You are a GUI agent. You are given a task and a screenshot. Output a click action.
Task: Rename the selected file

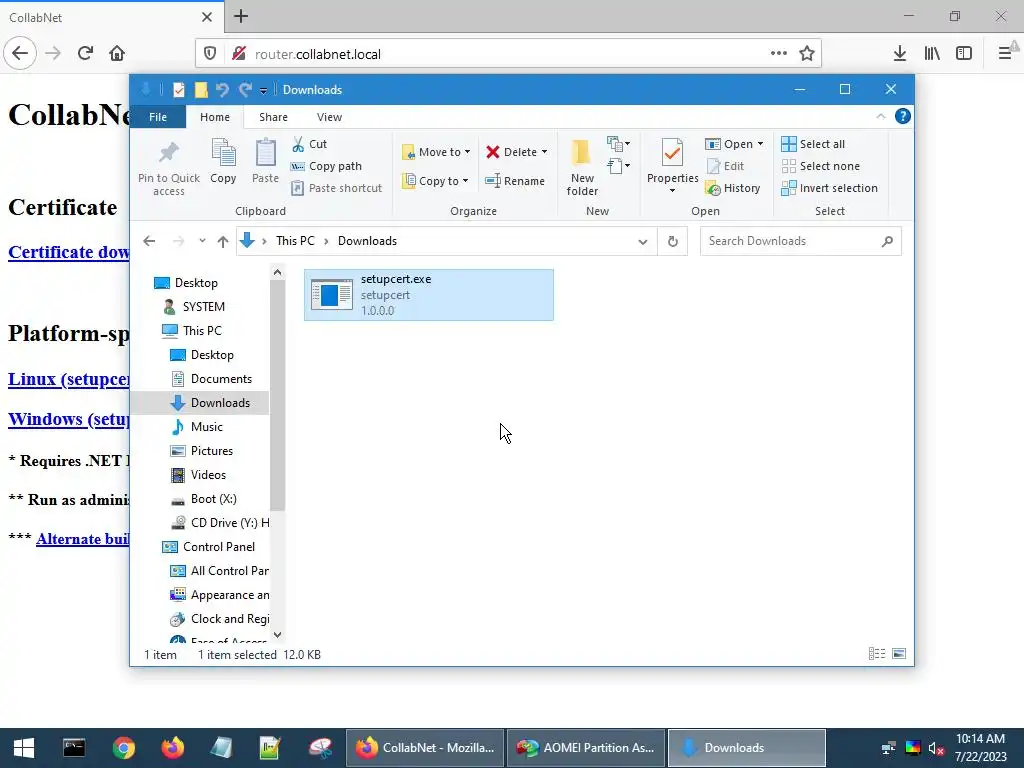point(515,181)
